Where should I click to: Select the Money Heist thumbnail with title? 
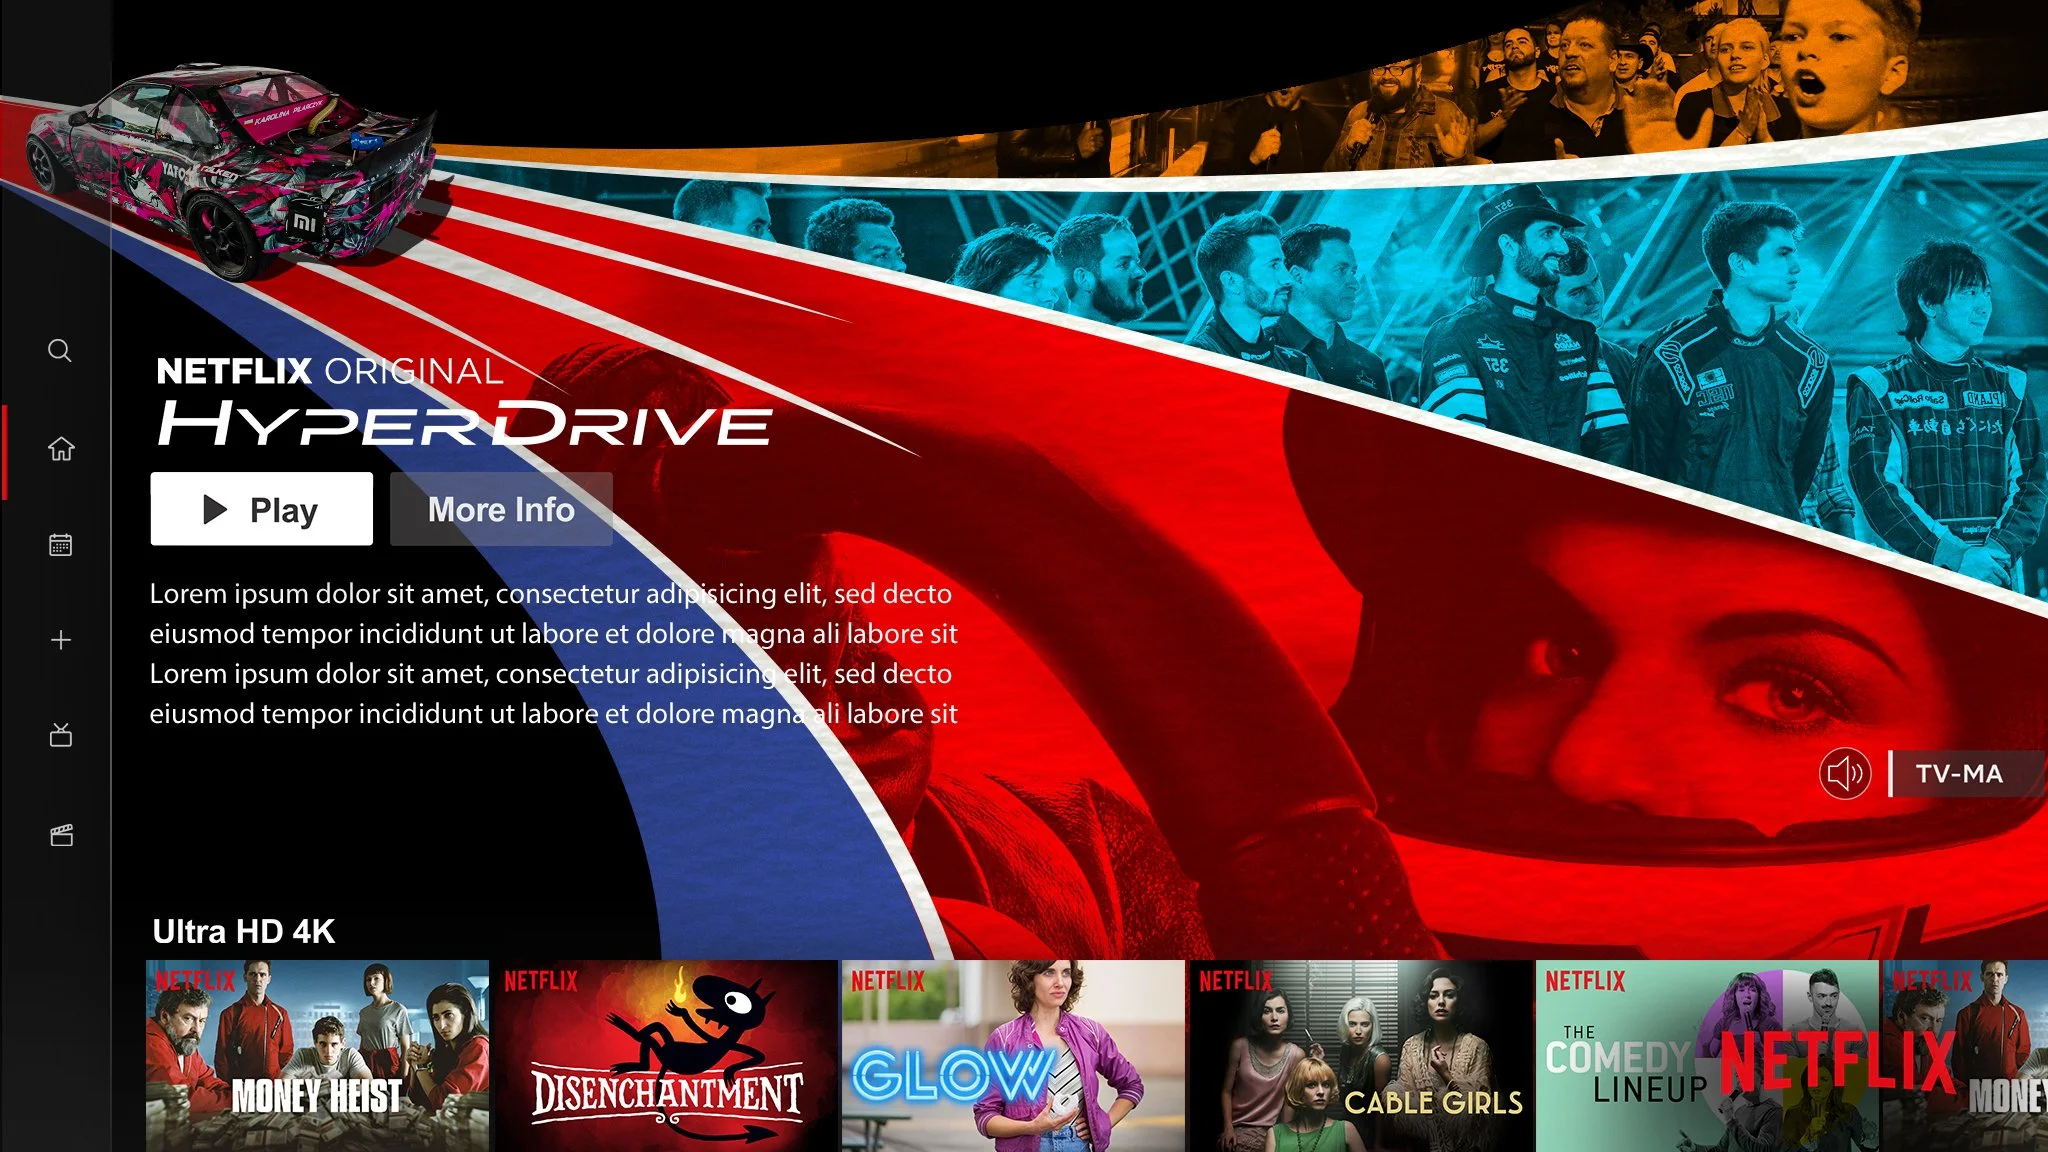click(317, 1056)
